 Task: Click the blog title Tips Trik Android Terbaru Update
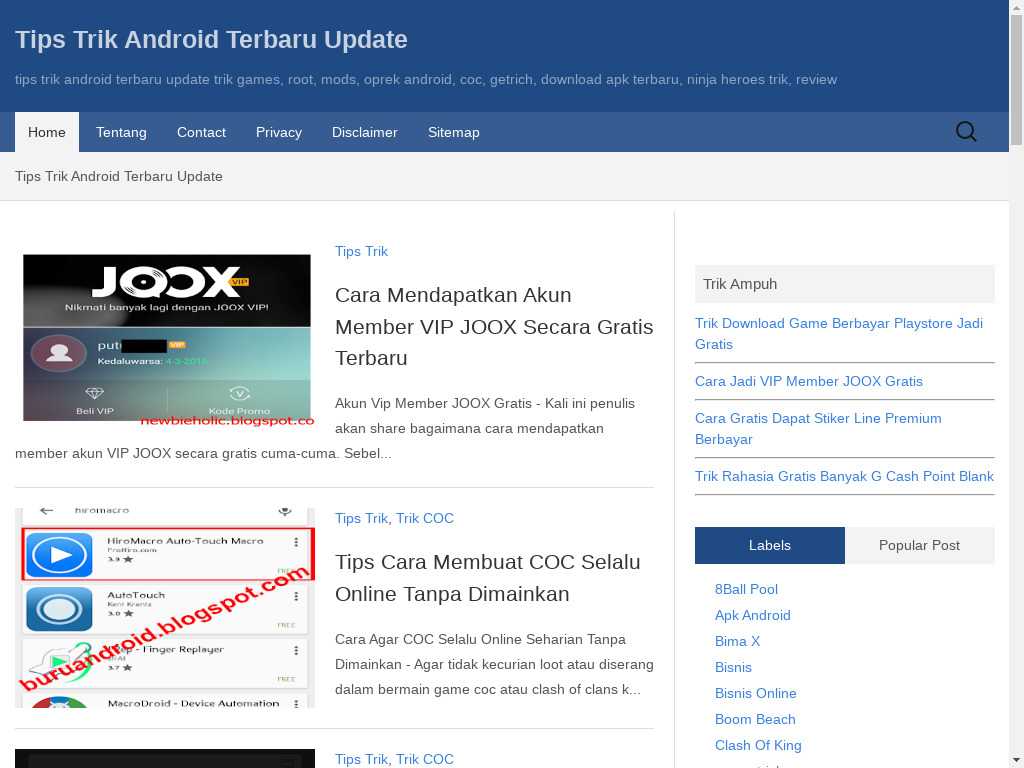tap(211, 39)
